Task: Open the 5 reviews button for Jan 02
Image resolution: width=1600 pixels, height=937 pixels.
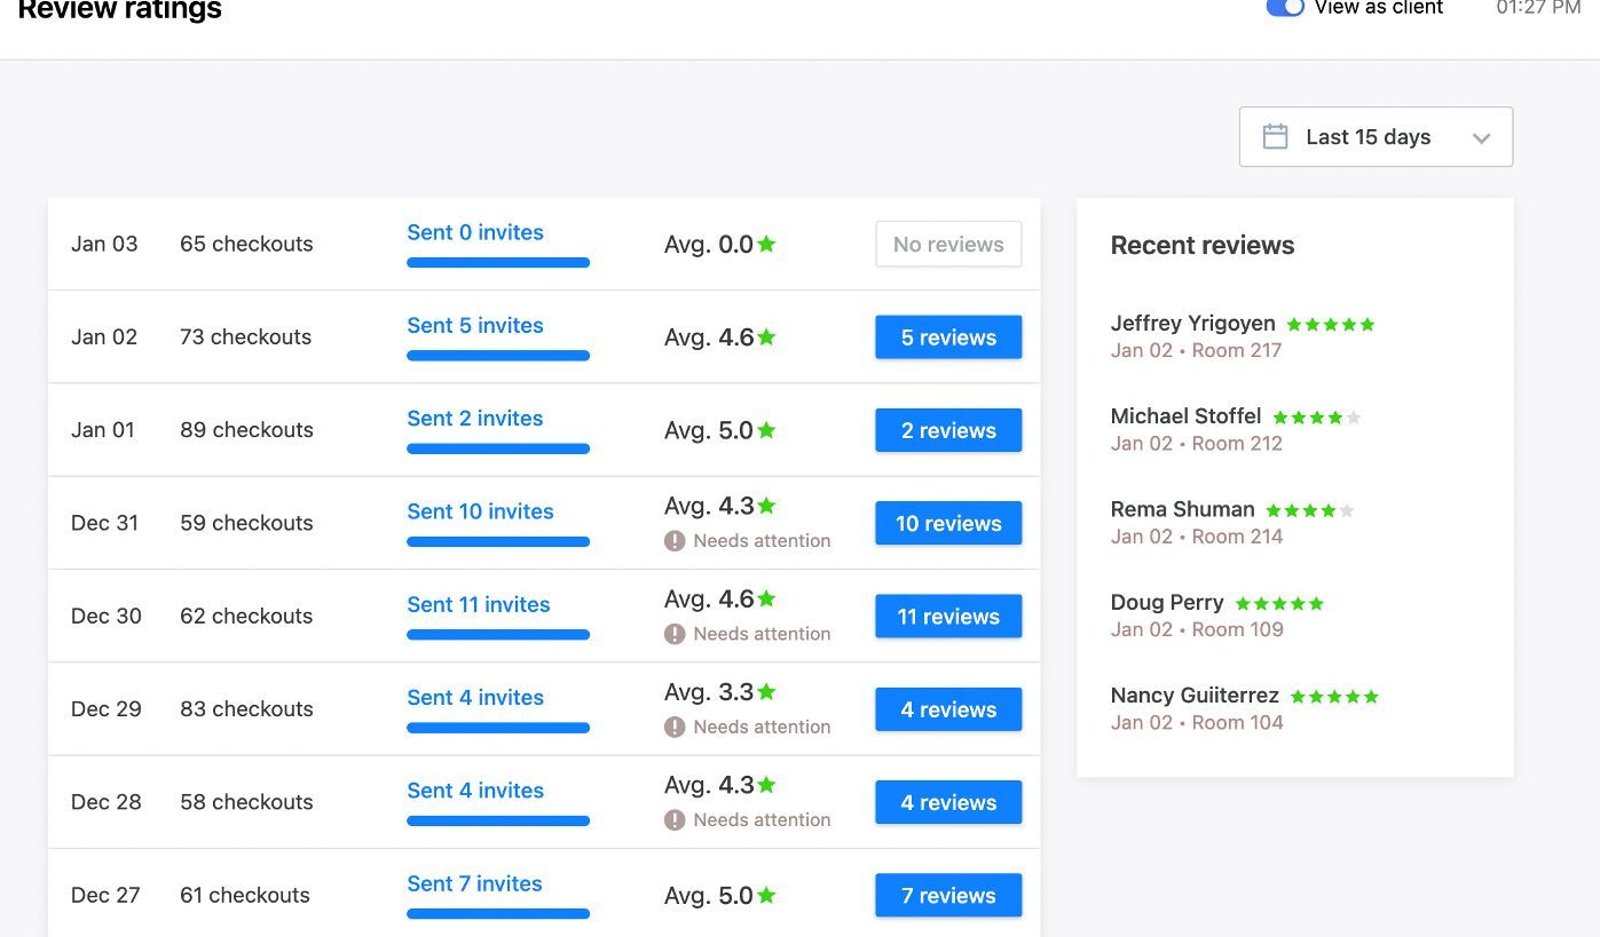Action: pyautogui.click(x=948, y=337)
